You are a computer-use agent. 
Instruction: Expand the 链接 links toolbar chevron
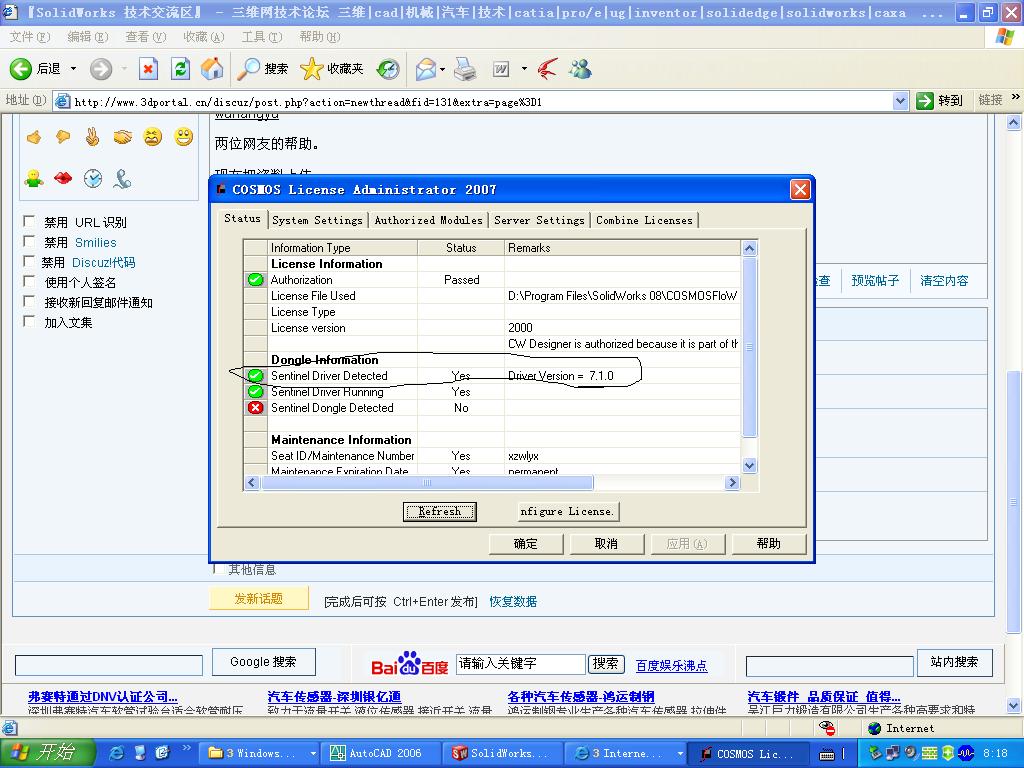pos(1016,97)
